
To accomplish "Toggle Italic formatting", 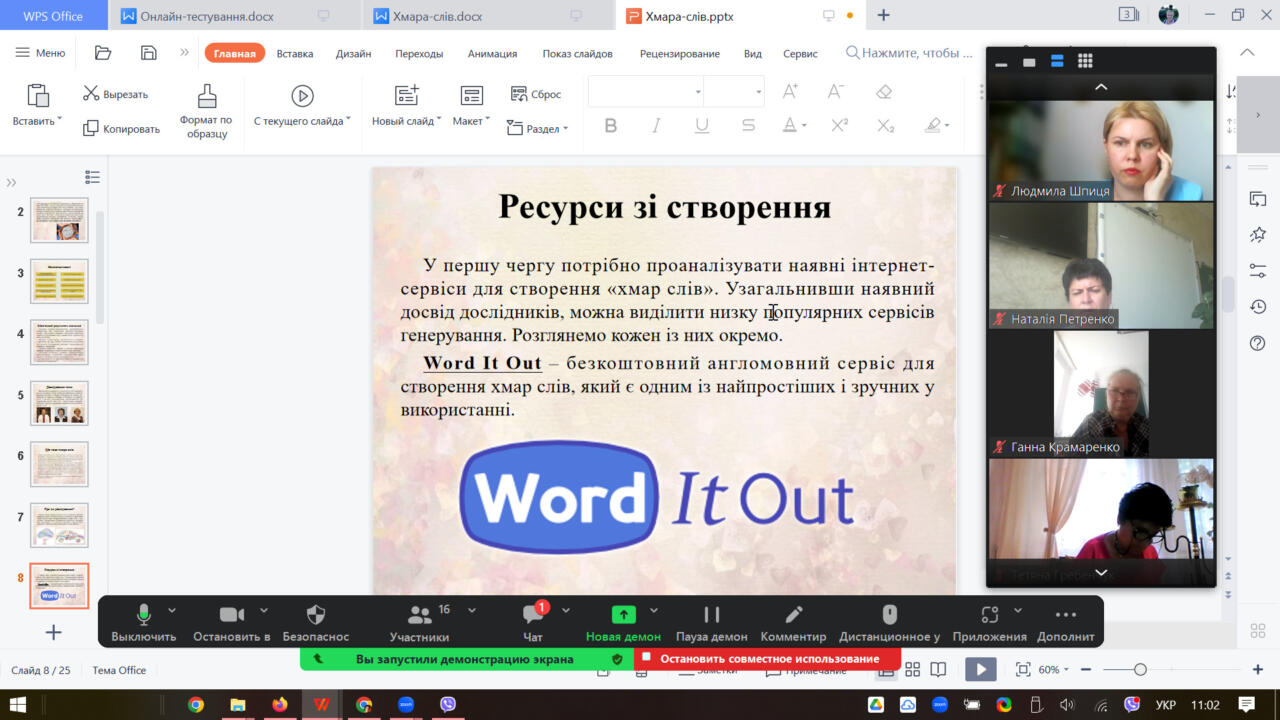I will (x=657, y=126).
